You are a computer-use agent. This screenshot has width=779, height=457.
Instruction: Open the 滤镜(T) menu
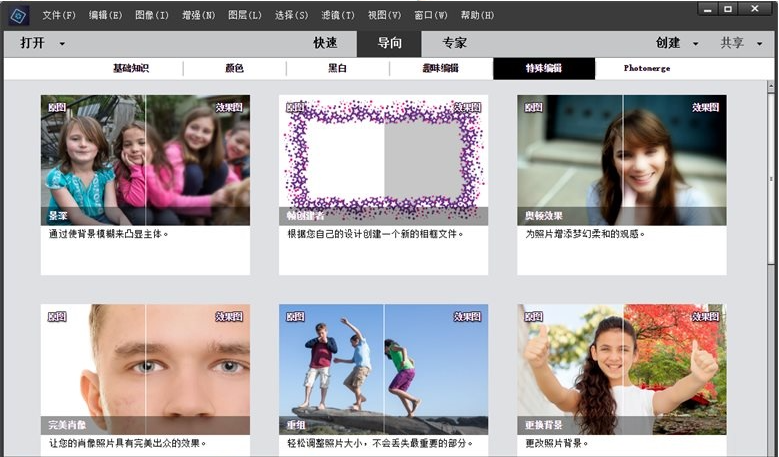point(338,15)
